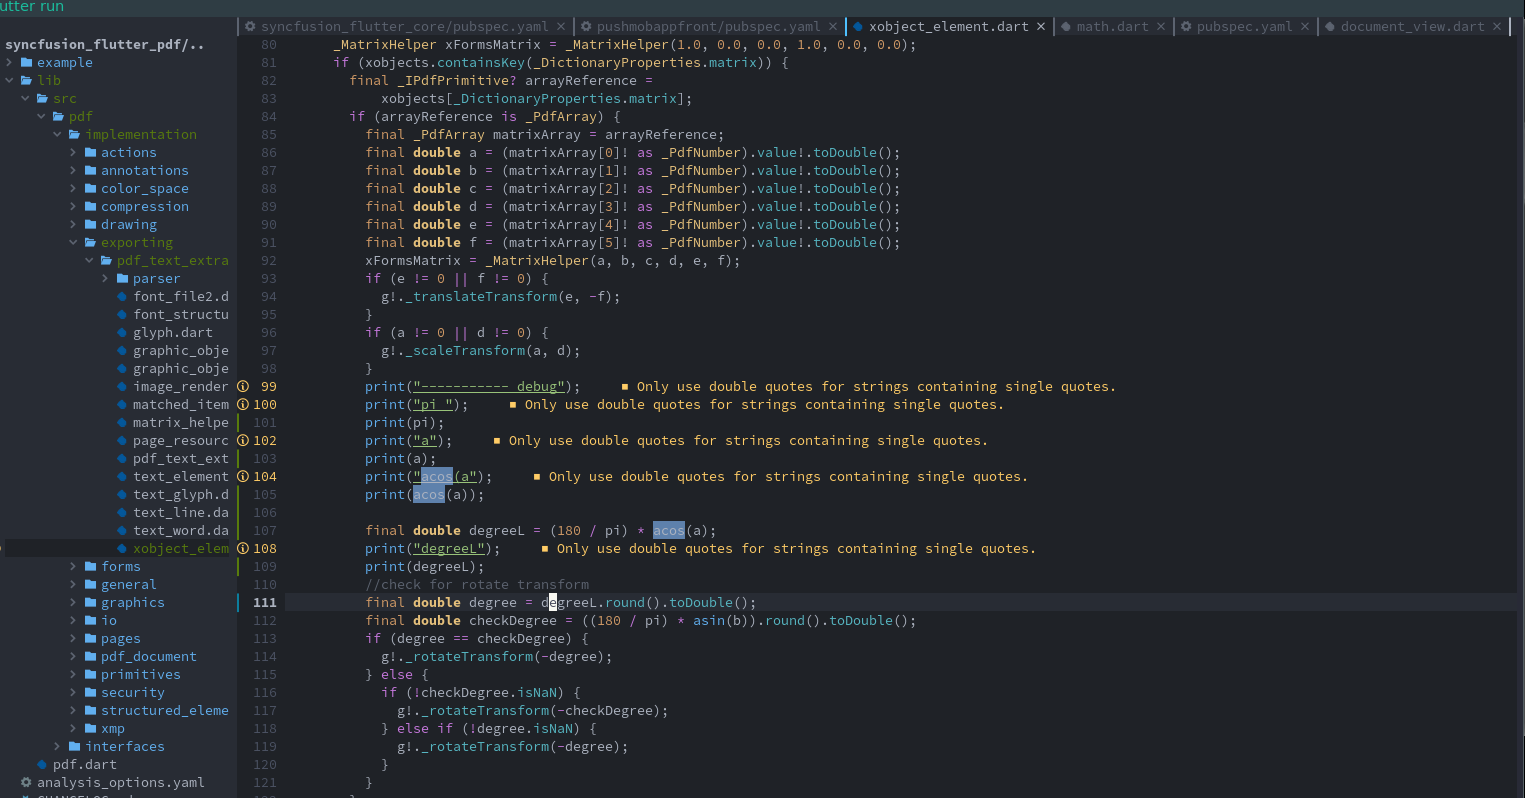Click line number 111 in the gutter

tap(264, 602)
